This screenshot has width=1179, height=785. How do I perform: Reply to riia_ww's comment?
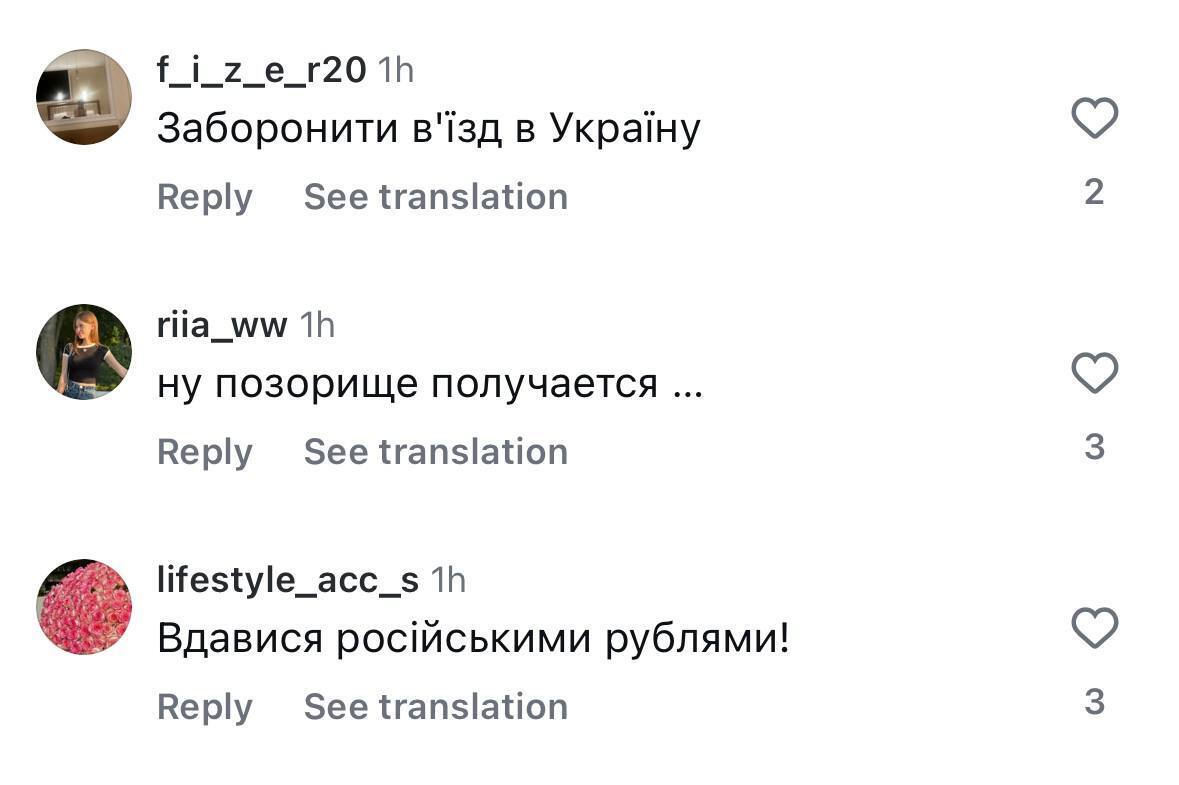tap(205, 451)
